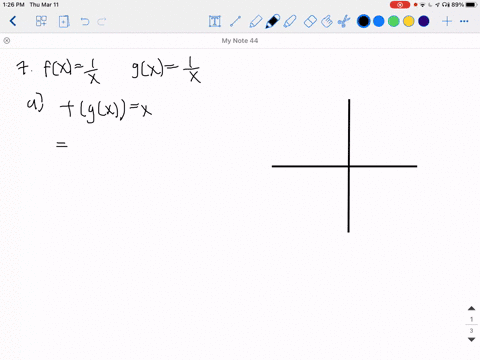
Task: Open the page grid overview icon
Action: [41, 21]
